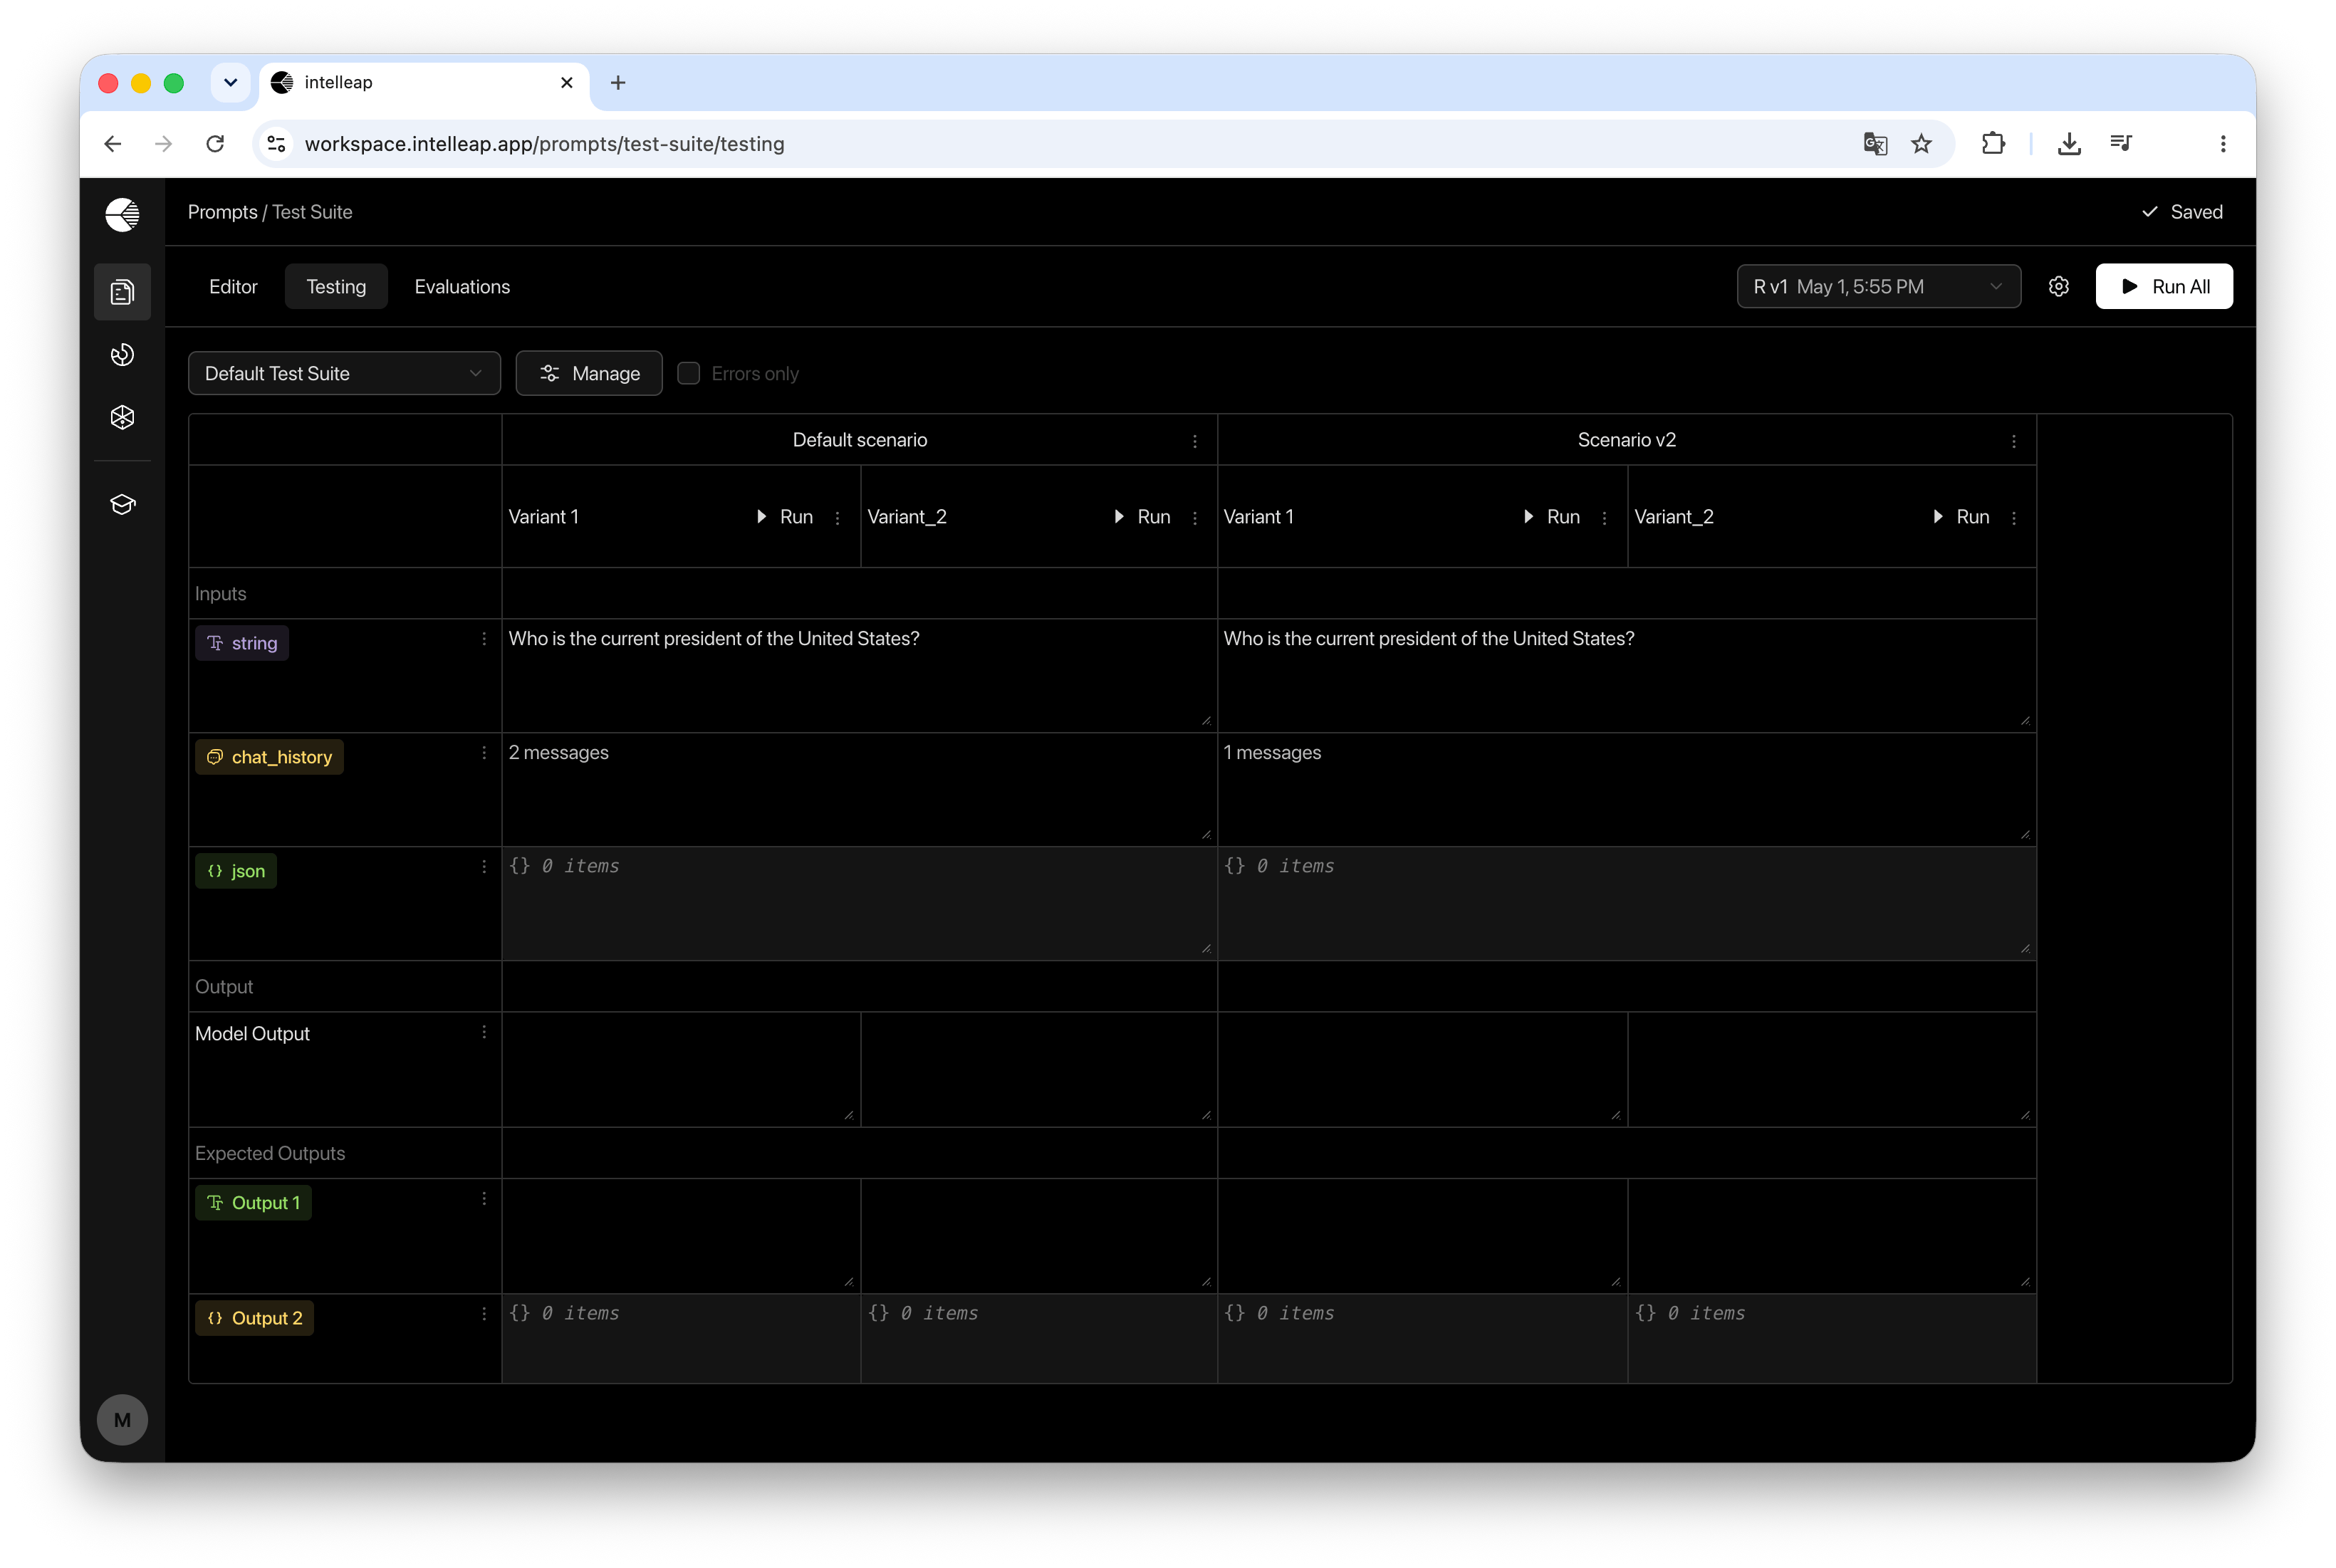Run Variant 1 in Default scenario
The image size is (2336, 1568).
(x=785, y=517)
